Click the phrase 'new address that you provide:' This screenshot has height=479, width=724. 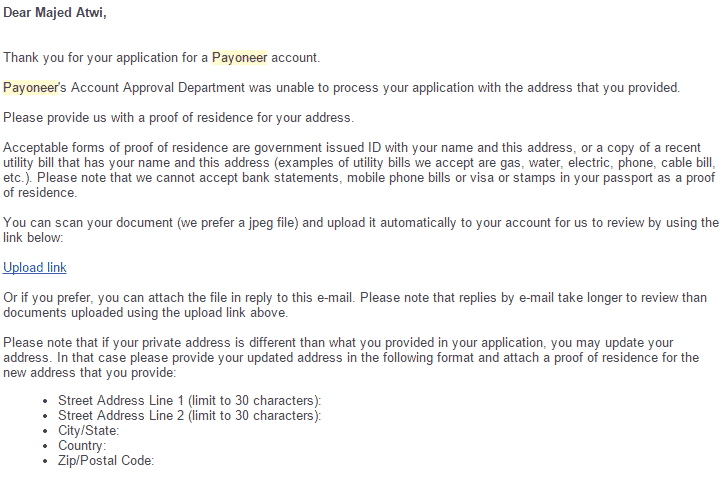pos(90,373)
